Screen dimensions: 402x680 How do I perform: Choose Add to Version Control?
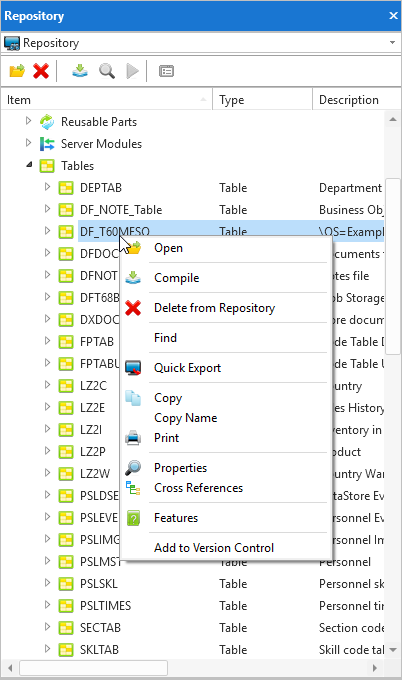coord(214,548)
